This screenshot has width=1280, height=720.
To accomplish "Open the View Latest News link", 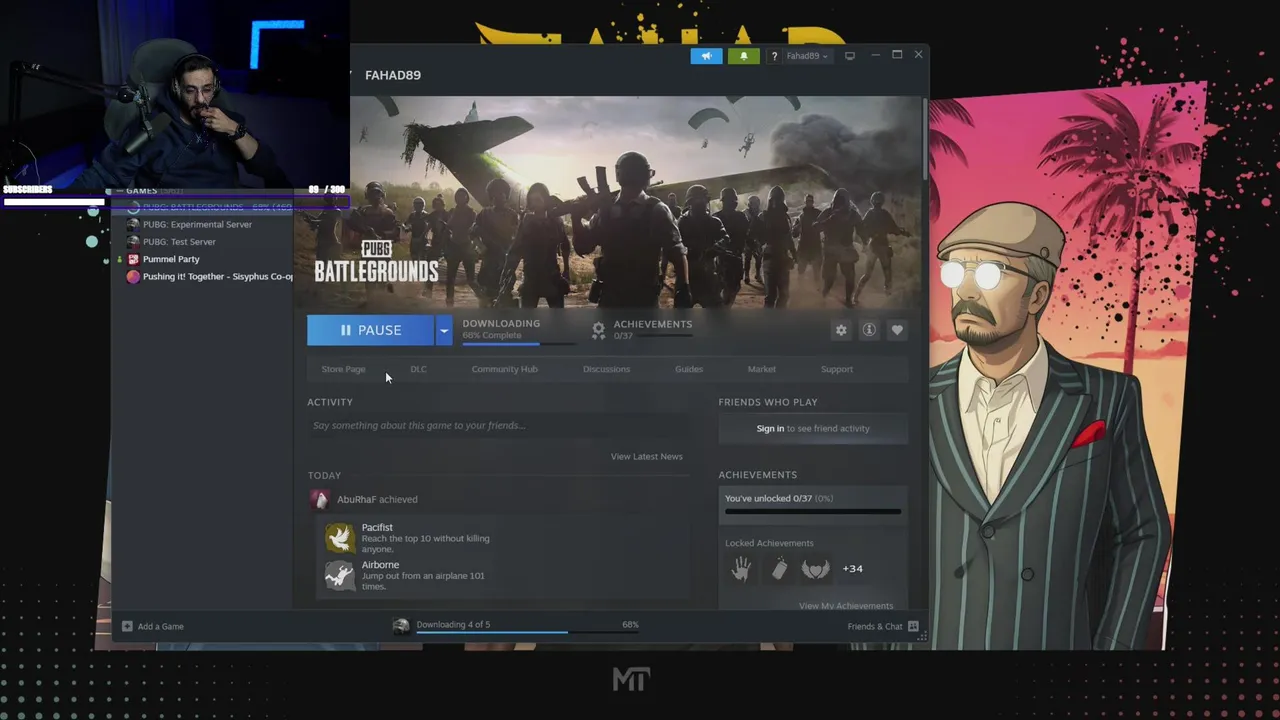I will coord(646,456).
